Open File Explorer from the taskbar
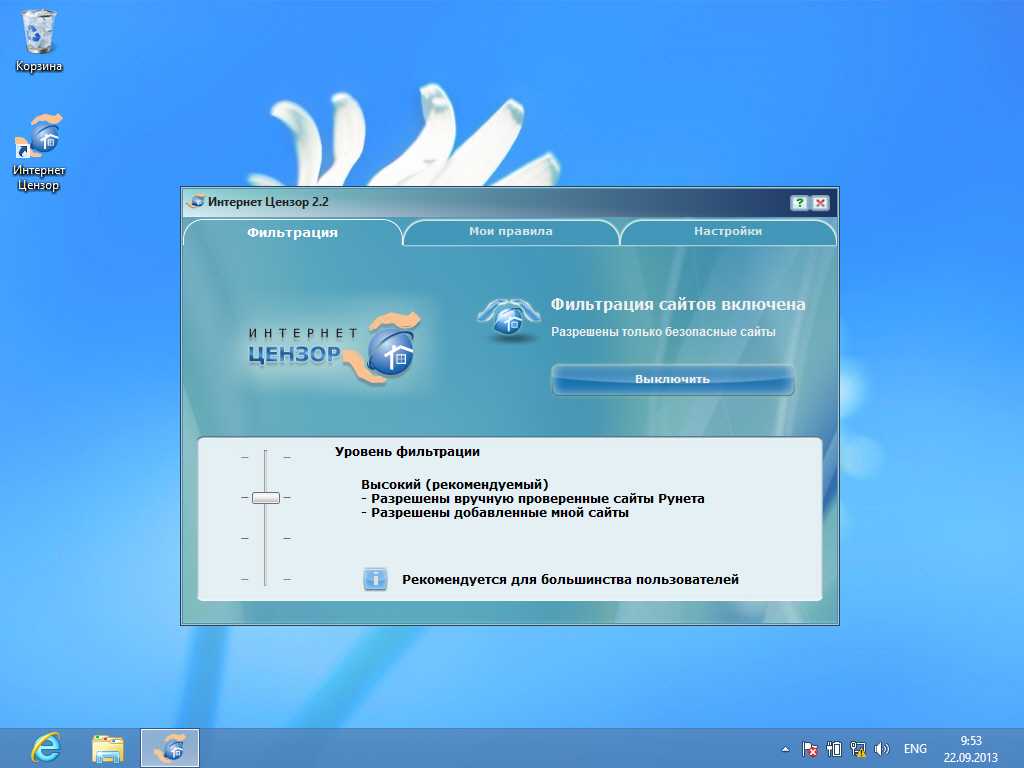Image resolution: width=1024 pixels, height=768 pixels. point(108,748)
